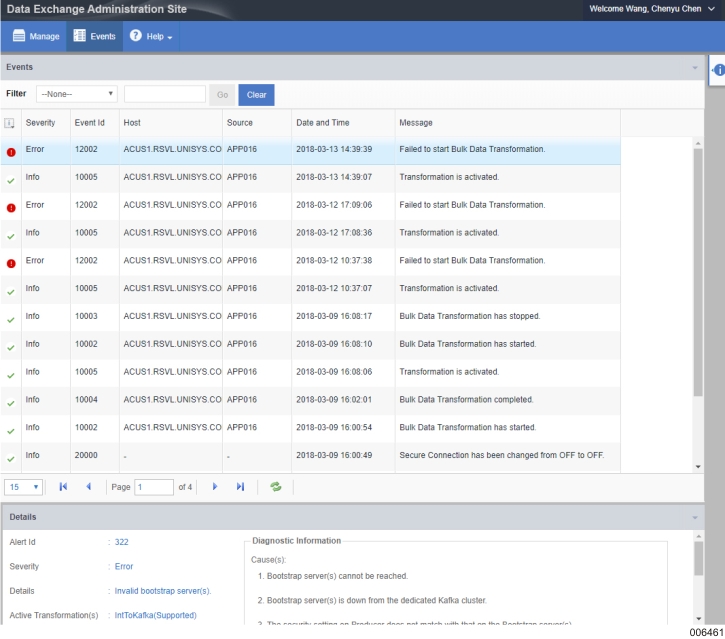Collapse the Events panel
This screenshot has width=725, height=639.
(x=694, y=68)
